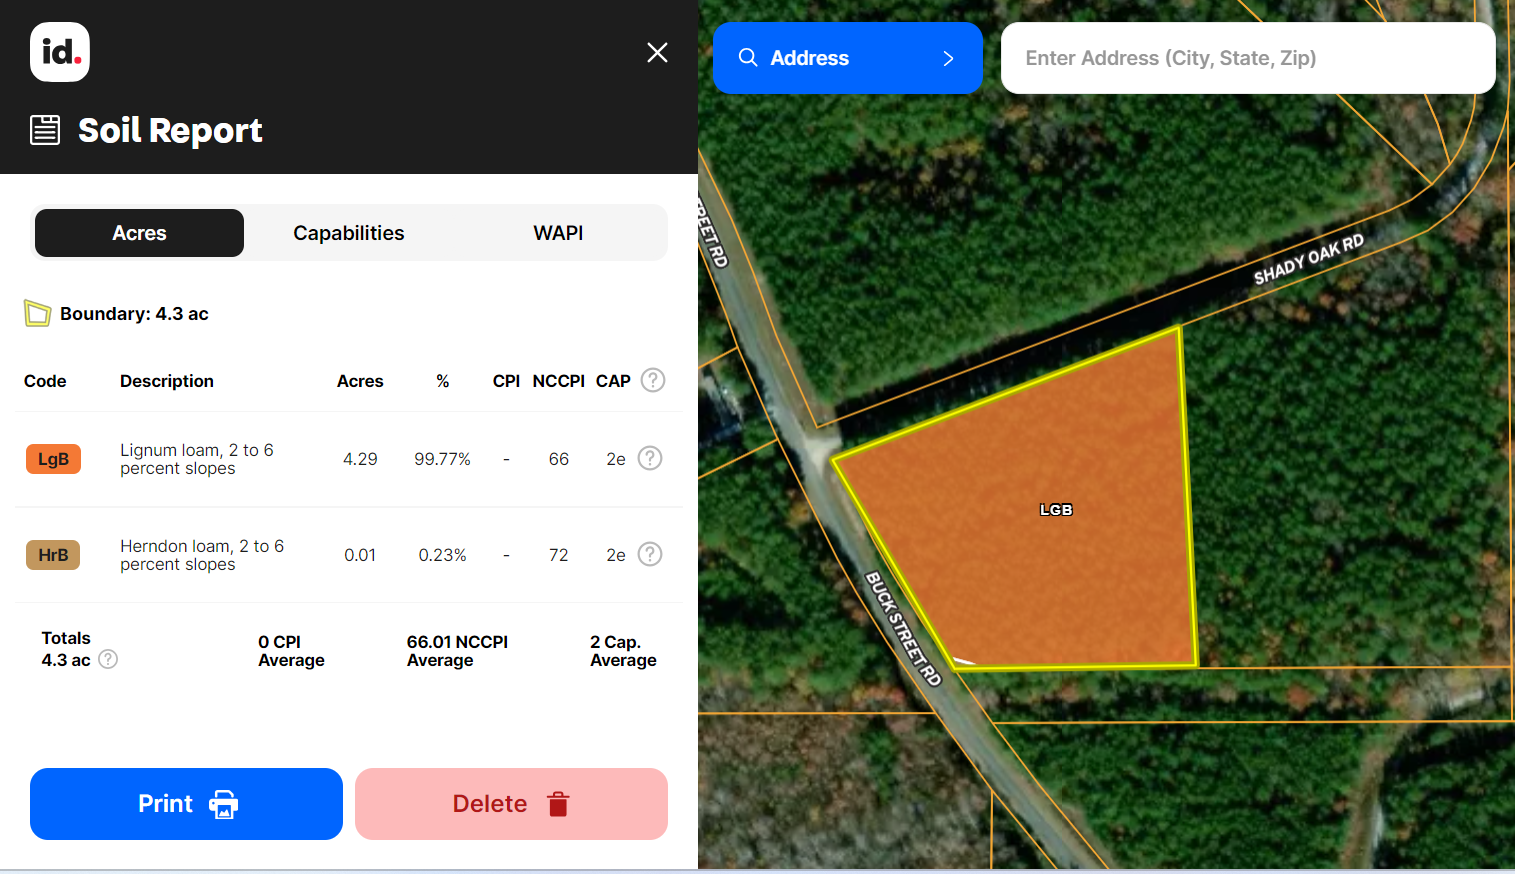This screenshot has width=1515, height=874.
Task: Click help icon beside Totals 4.3 ac
Action: coord(108,659)
